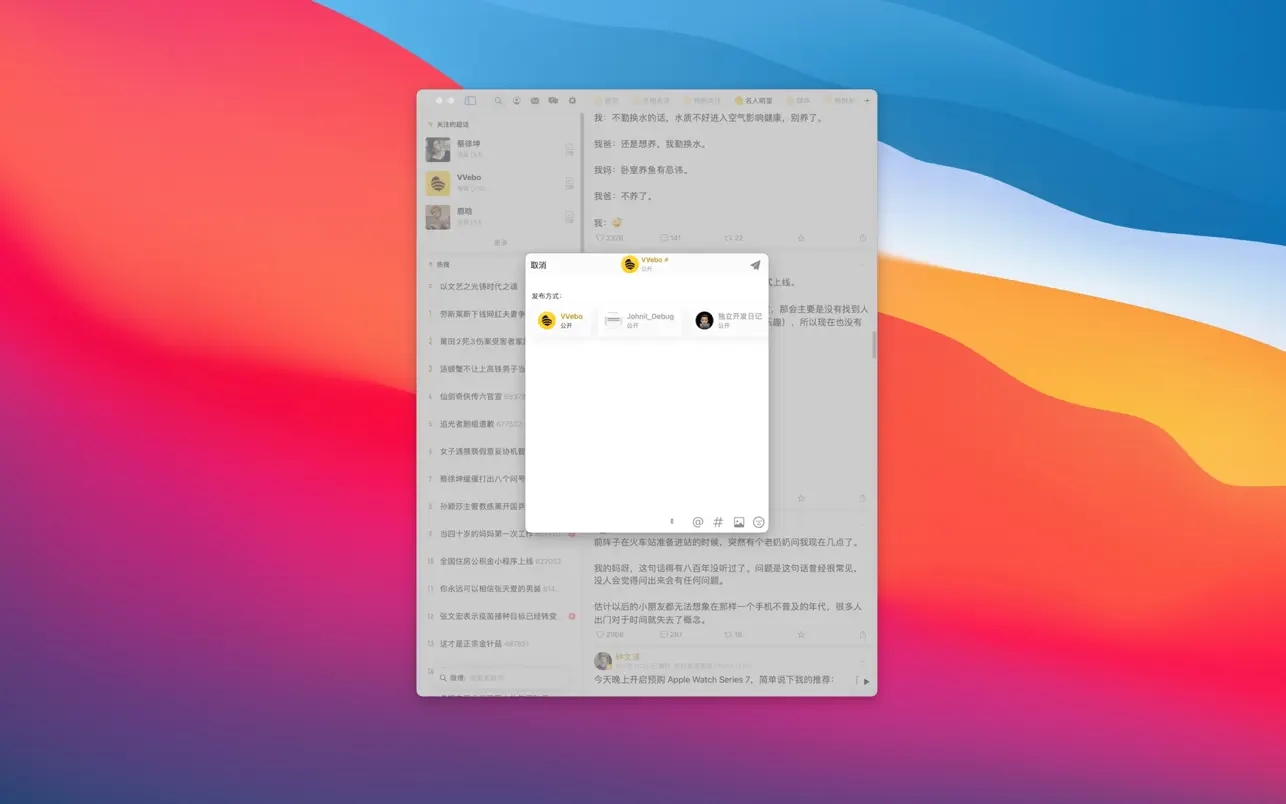Add an image using the picture icon
Screen dimensions: 1286x804
tap(739, 522)
